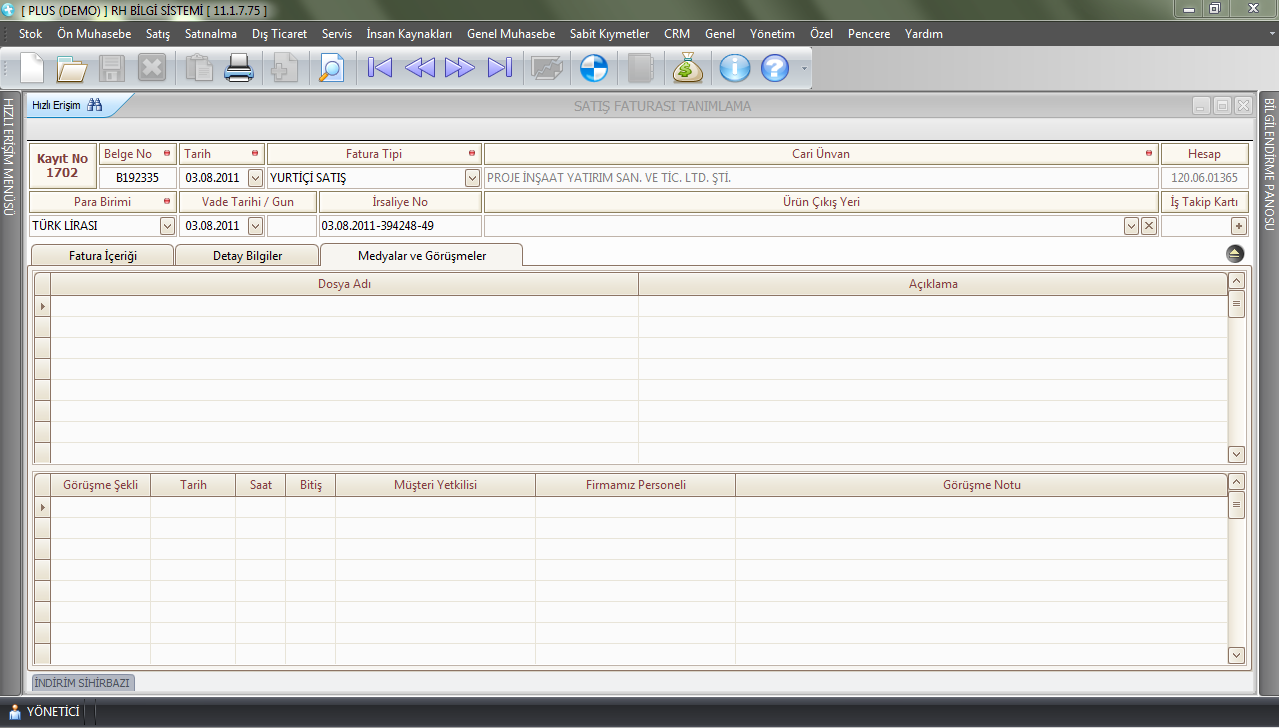Click the İNDİRİM SİHİRBAZI button

pyautogui.click(x=83, y=683)
